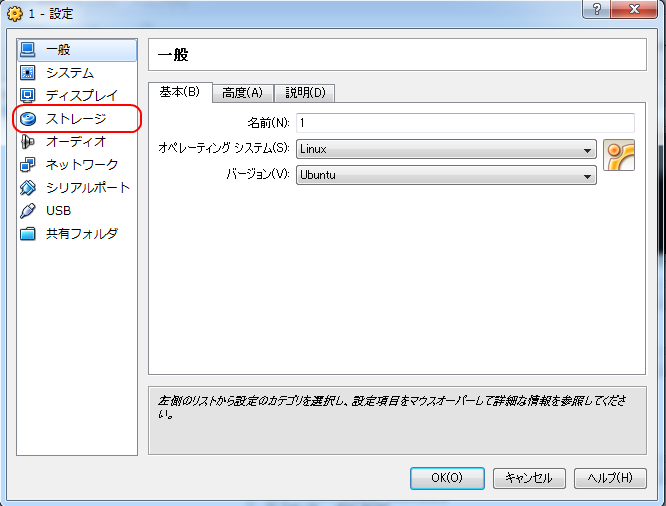Click the ディスプレイ screen icon
666x506 pixels.
(28, 96)
